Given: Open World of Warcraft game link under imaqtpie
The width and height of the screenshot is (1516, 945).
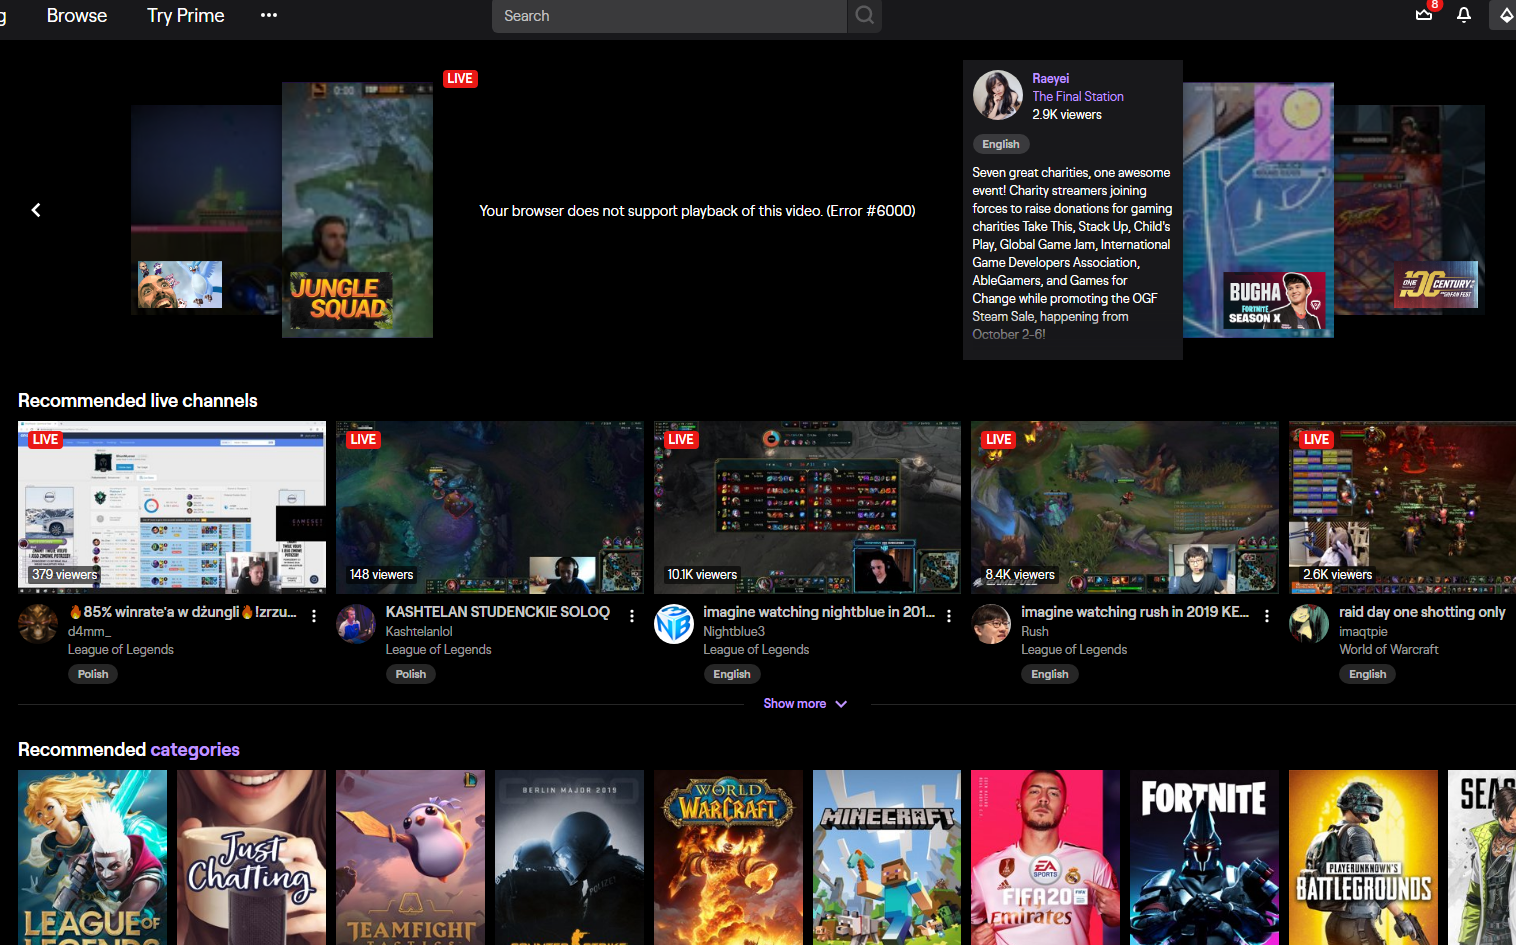Looking at the screenshot, I should pos(1389,650).
